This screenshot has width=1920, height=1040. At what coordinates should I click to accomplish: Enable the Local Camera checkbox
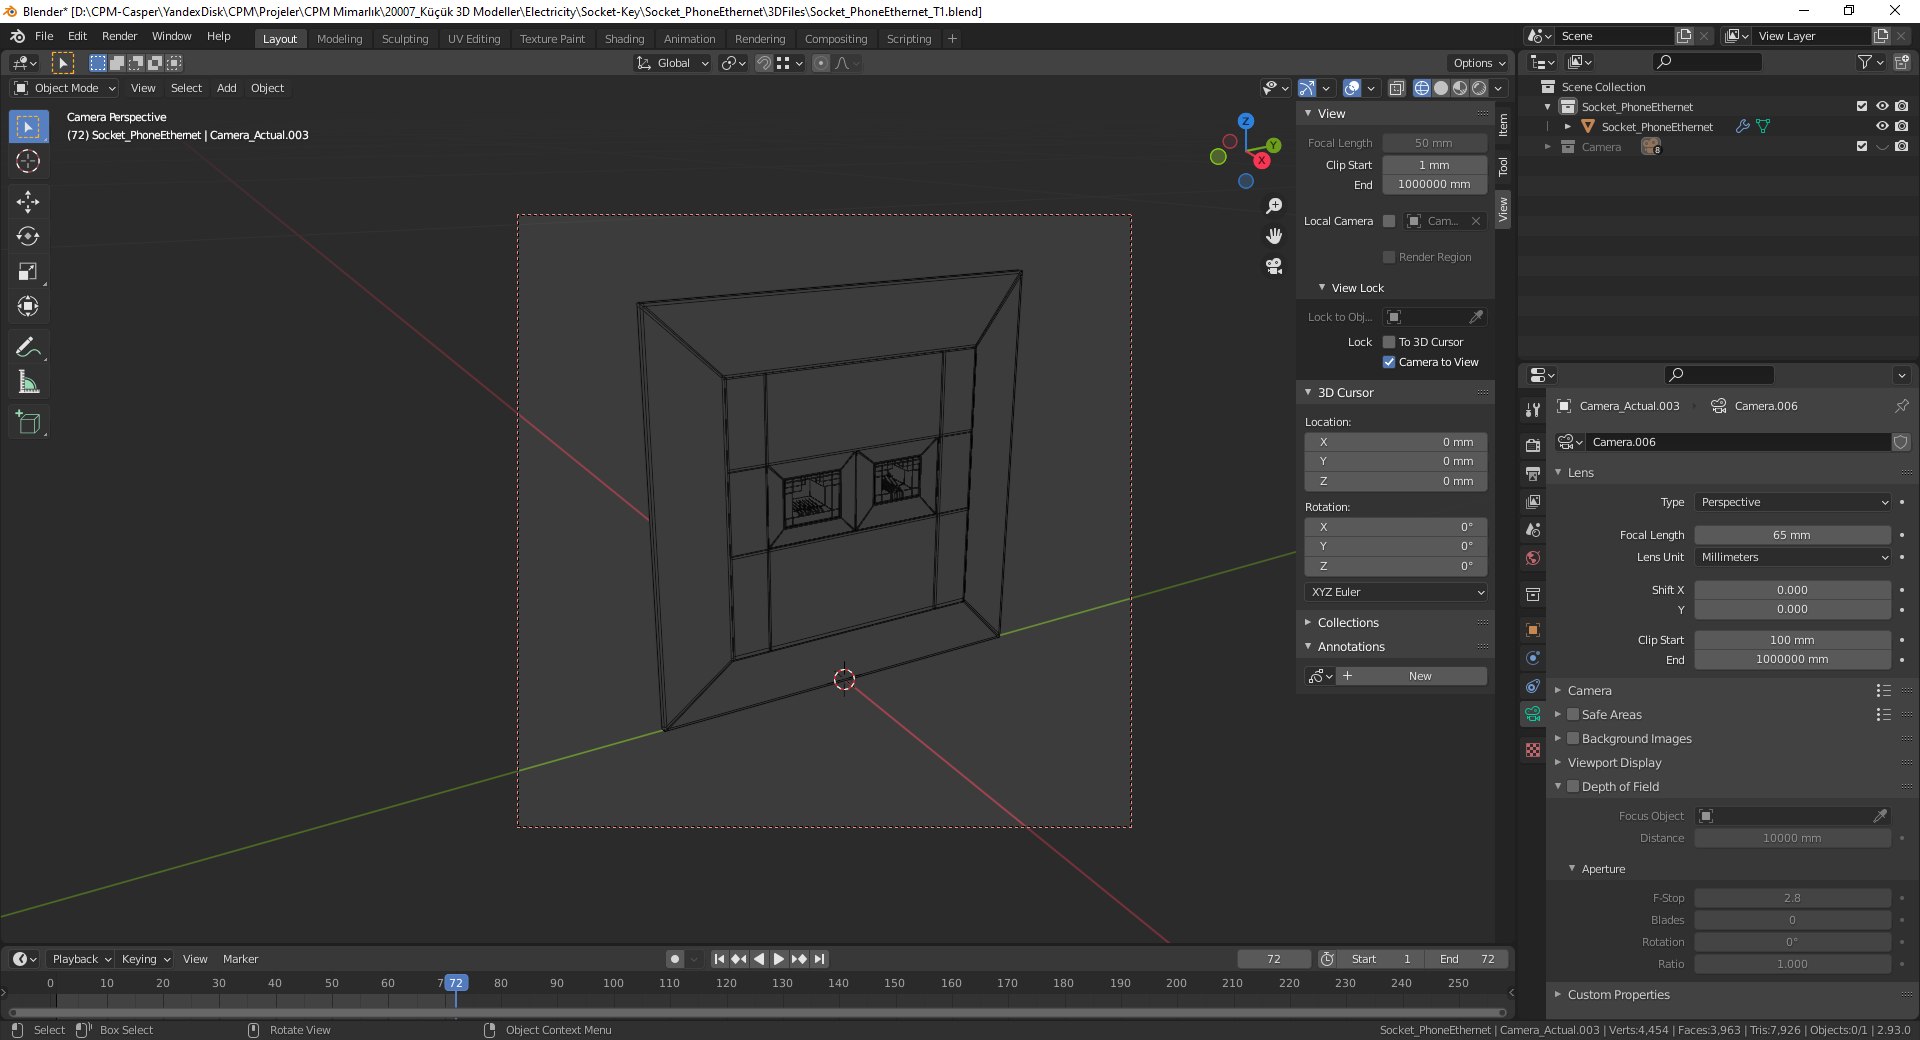(1389, 221)
